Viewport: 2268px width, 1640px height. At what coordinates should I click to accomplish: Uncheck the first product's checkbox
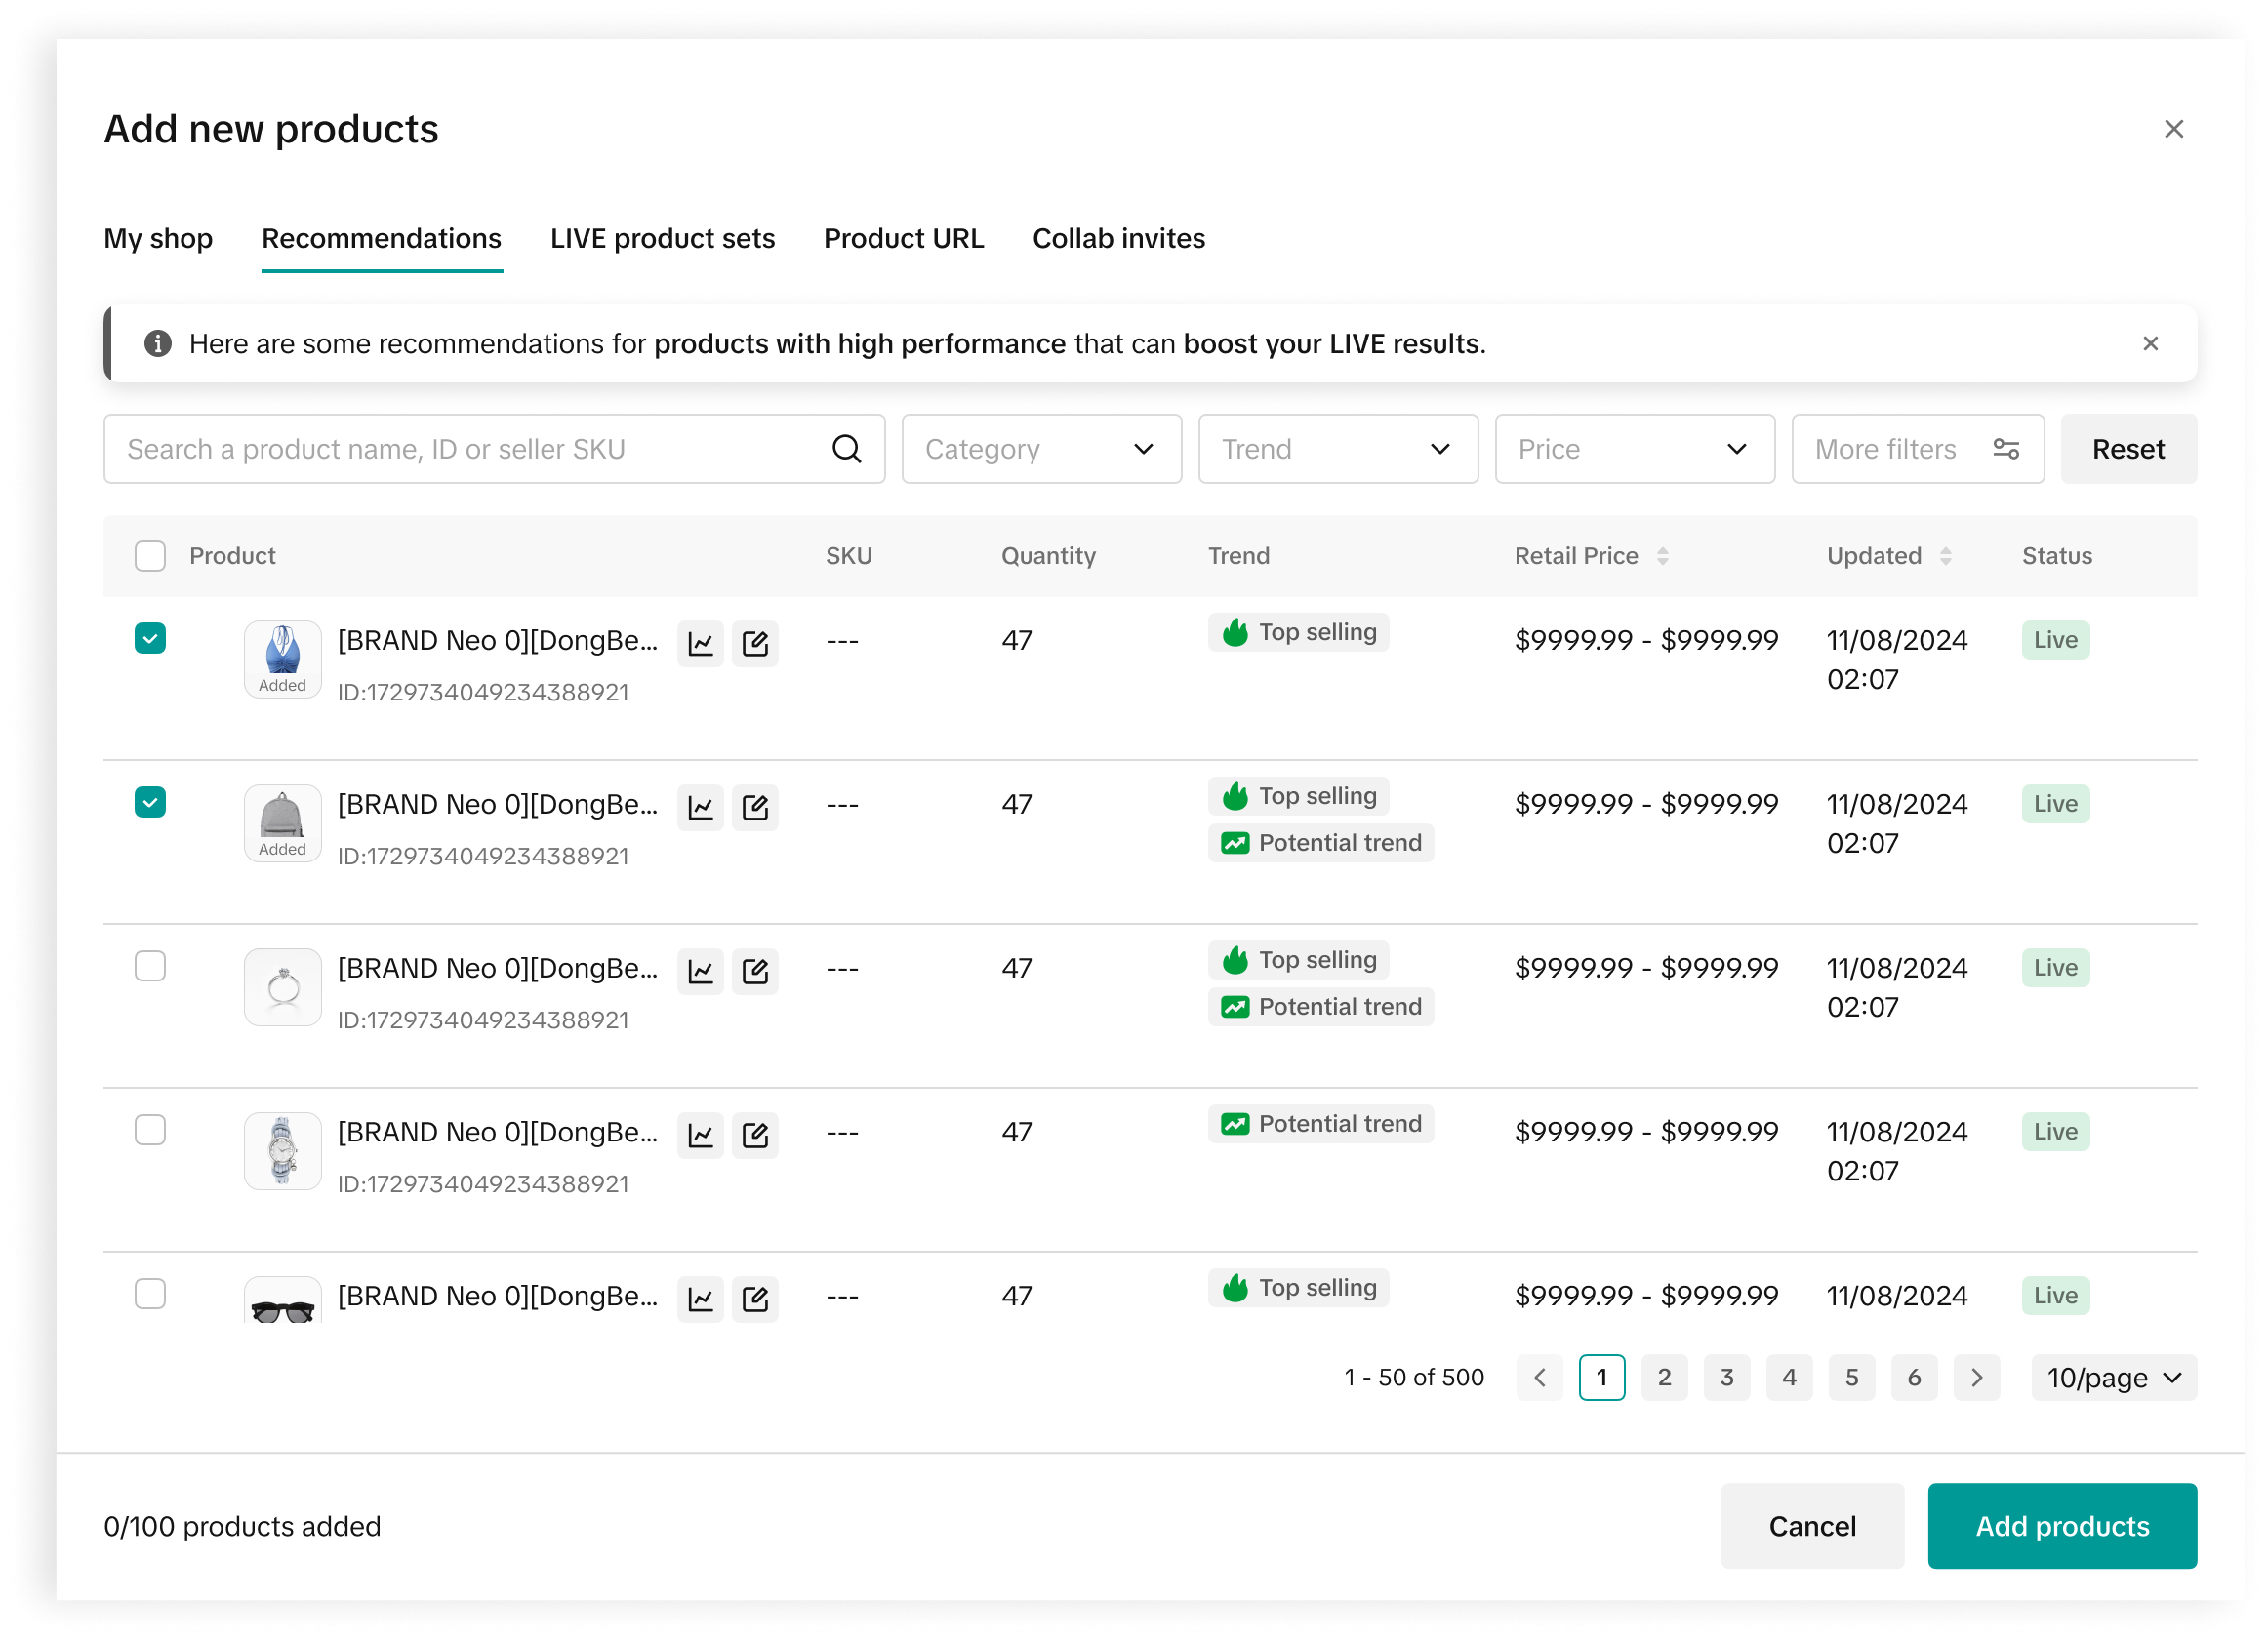coord(150,638)
